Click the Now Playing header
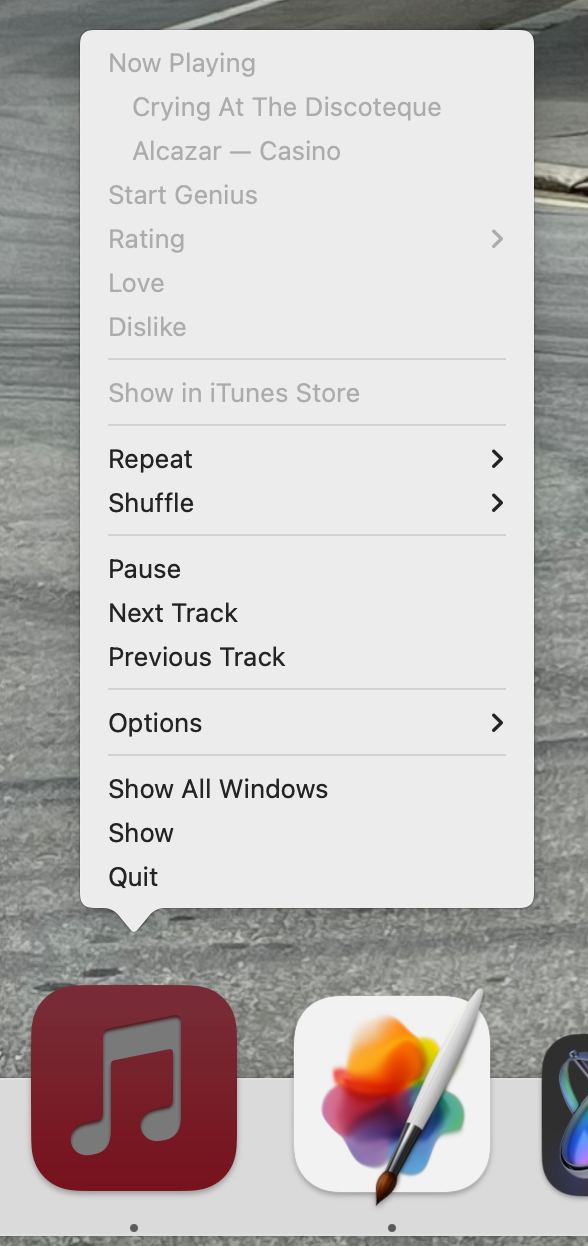 coord(182,63)
